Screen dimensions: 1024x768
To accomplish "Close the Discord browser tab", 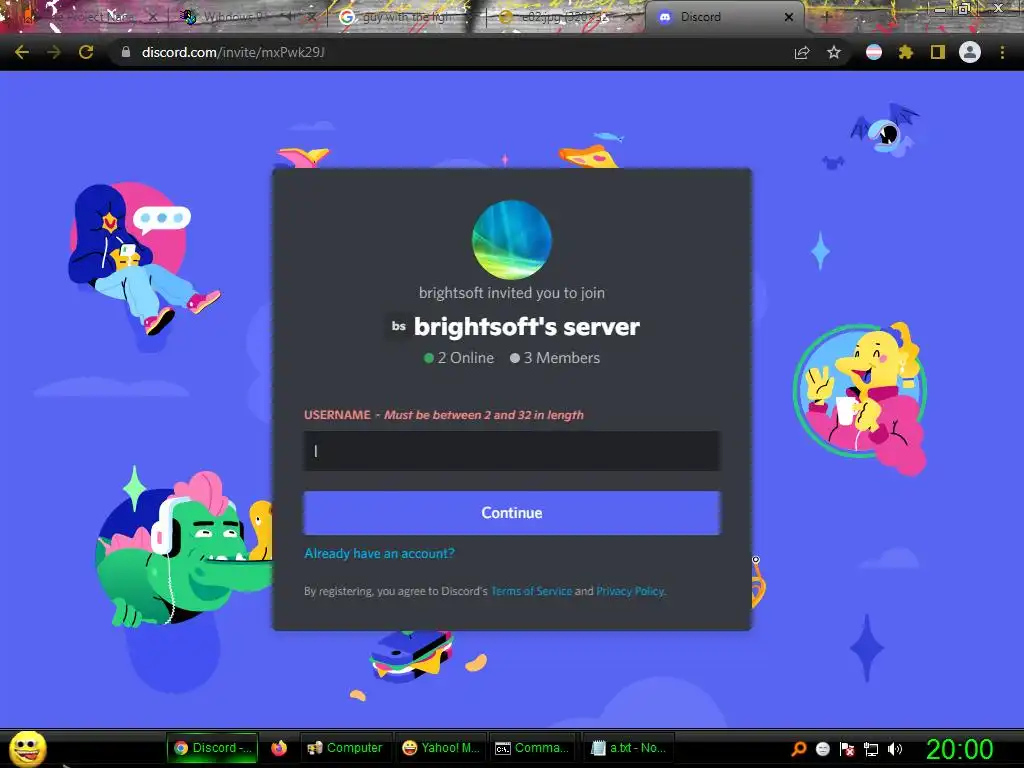I will coord(789,17).
